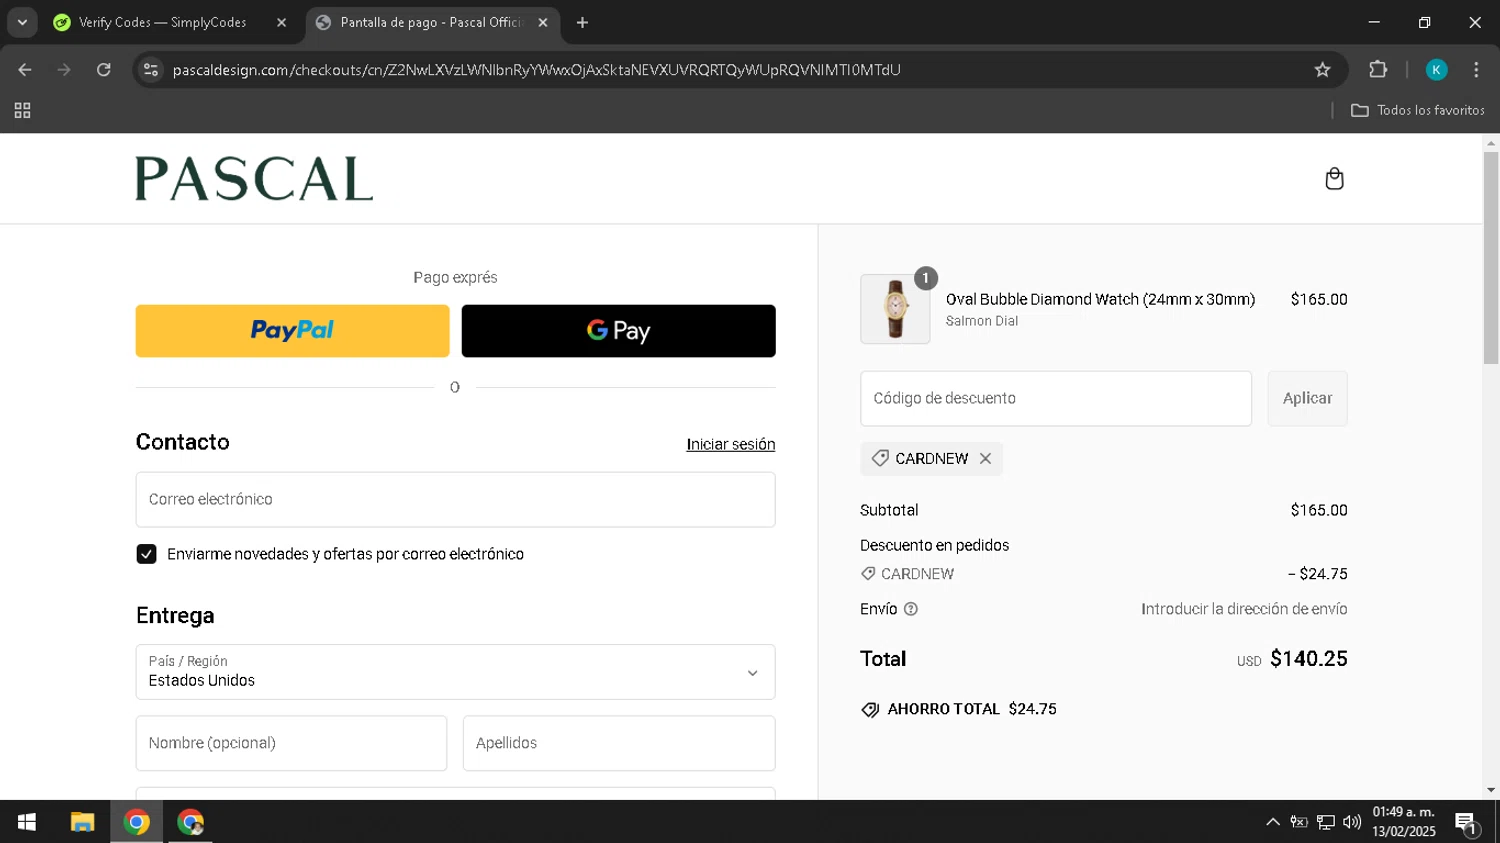The image size is (1500, 843).
Task: View site information icon in address bar
Action: [x=151, y=70]
